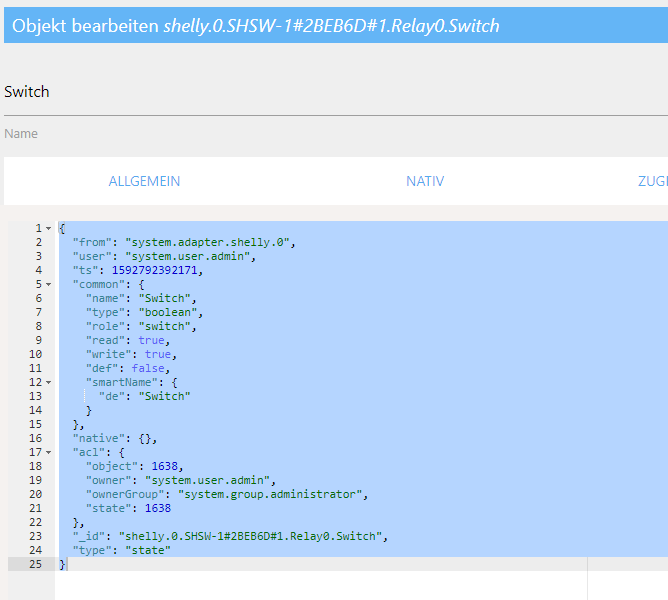This screenshot has height=600, width=668.
Task: Click the "system.user.admin" user value on line 3
Action: 187,256
